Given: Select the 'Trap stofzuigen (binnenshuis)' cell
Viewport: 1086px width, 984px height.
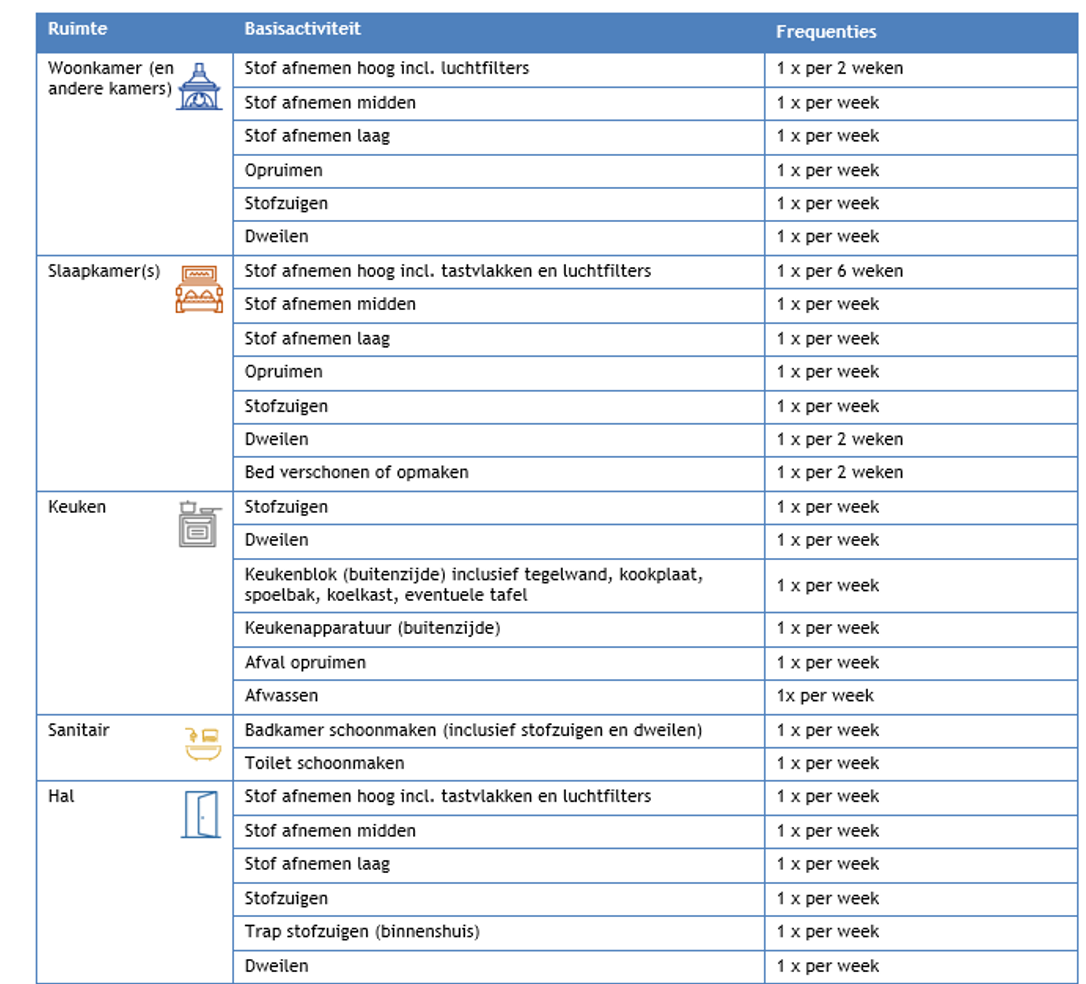Looking at the screenshot, I should click(x=362, y=931).
